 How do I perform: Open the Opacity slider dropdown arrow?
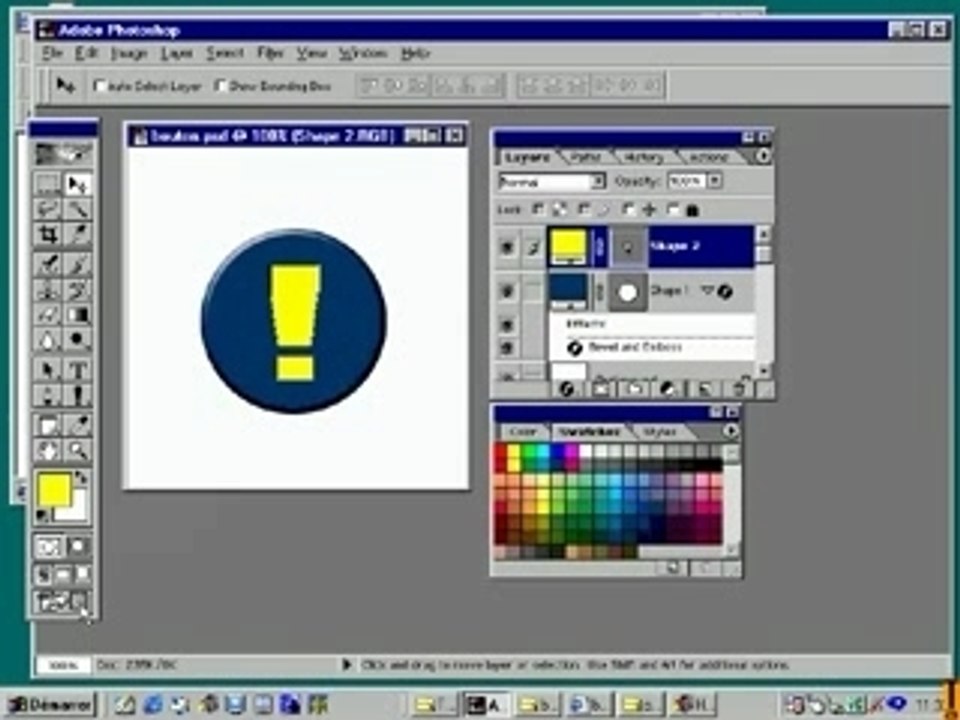(714, 180)
